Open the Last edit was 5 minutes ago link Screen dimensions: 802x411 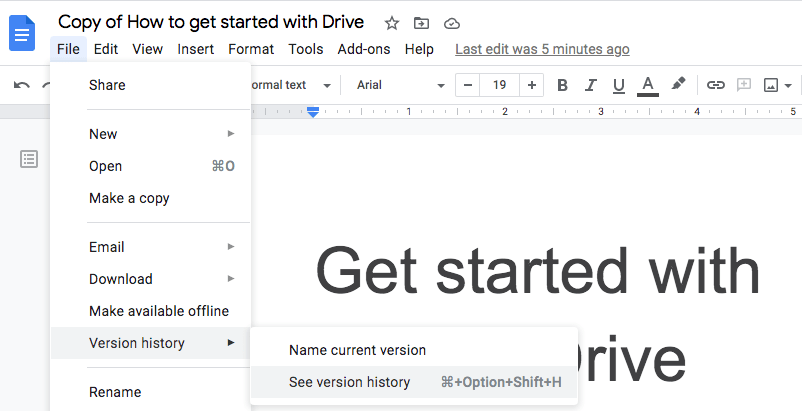point(542,49)
